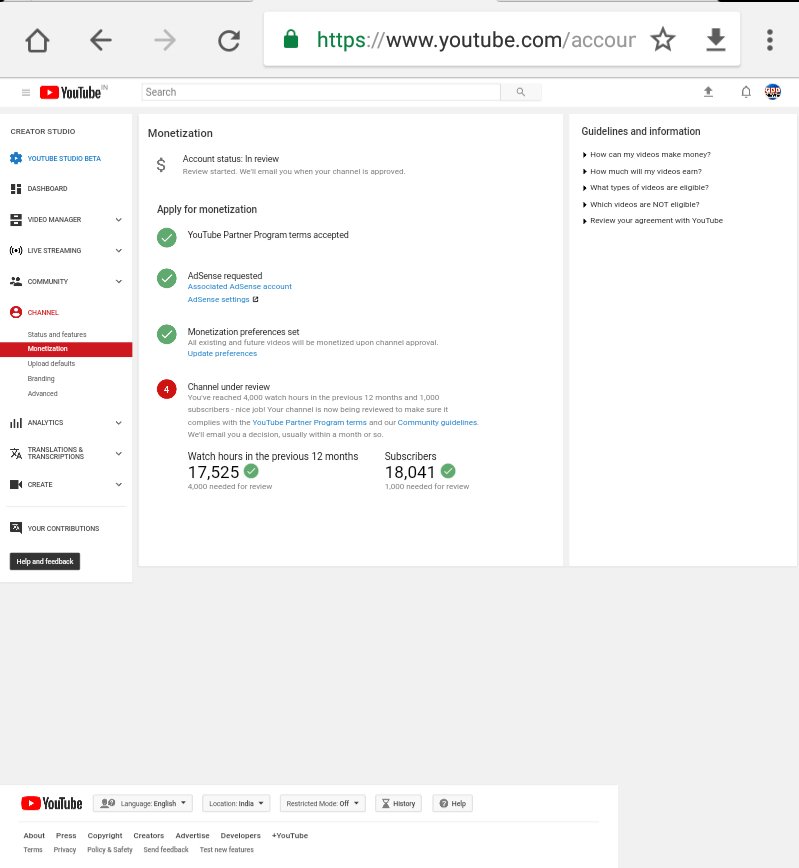Open the Community guidelines link

click(x=437, y=422)
